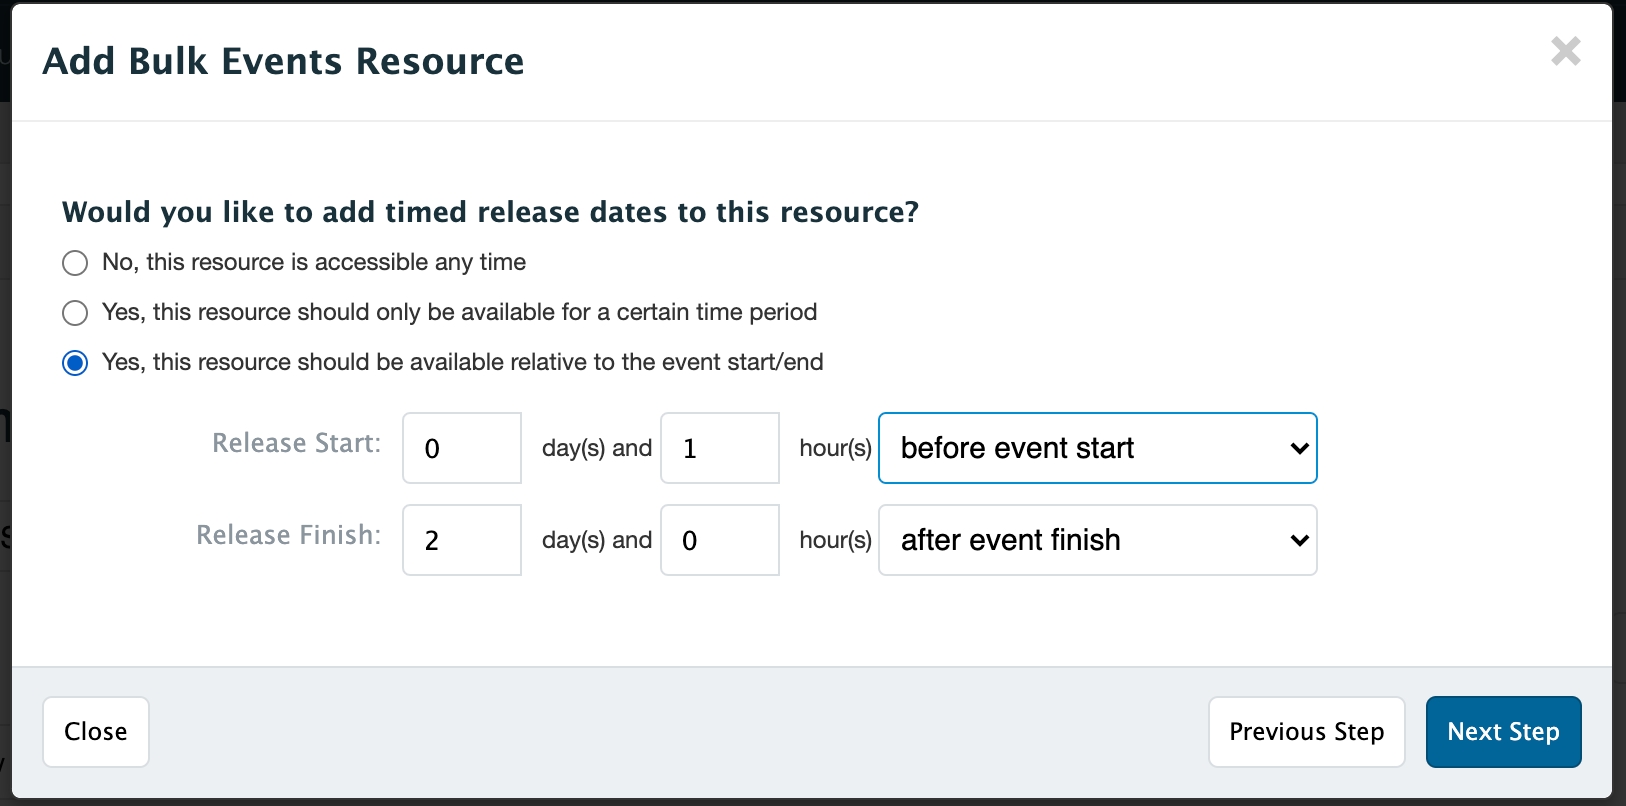The image size is (1626, 806).
Task: Click the chevron arrow on Release Finish dropdown
Action: [x=1299, y=540]
